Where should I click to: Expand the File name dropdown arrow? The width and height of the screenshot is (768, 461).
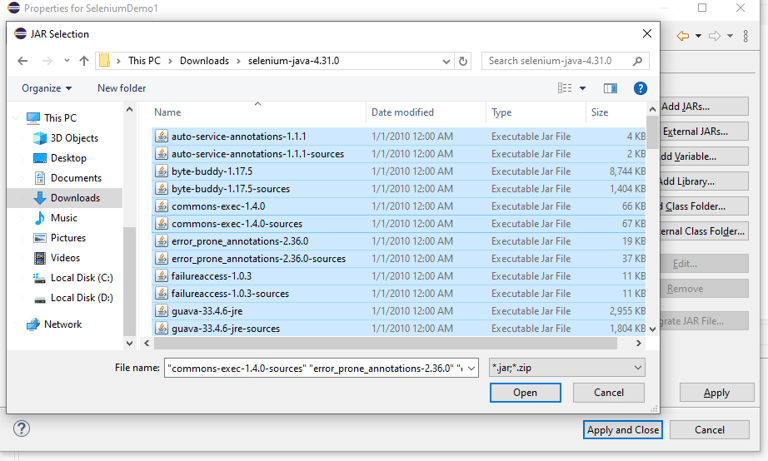[x=472, y=368]
